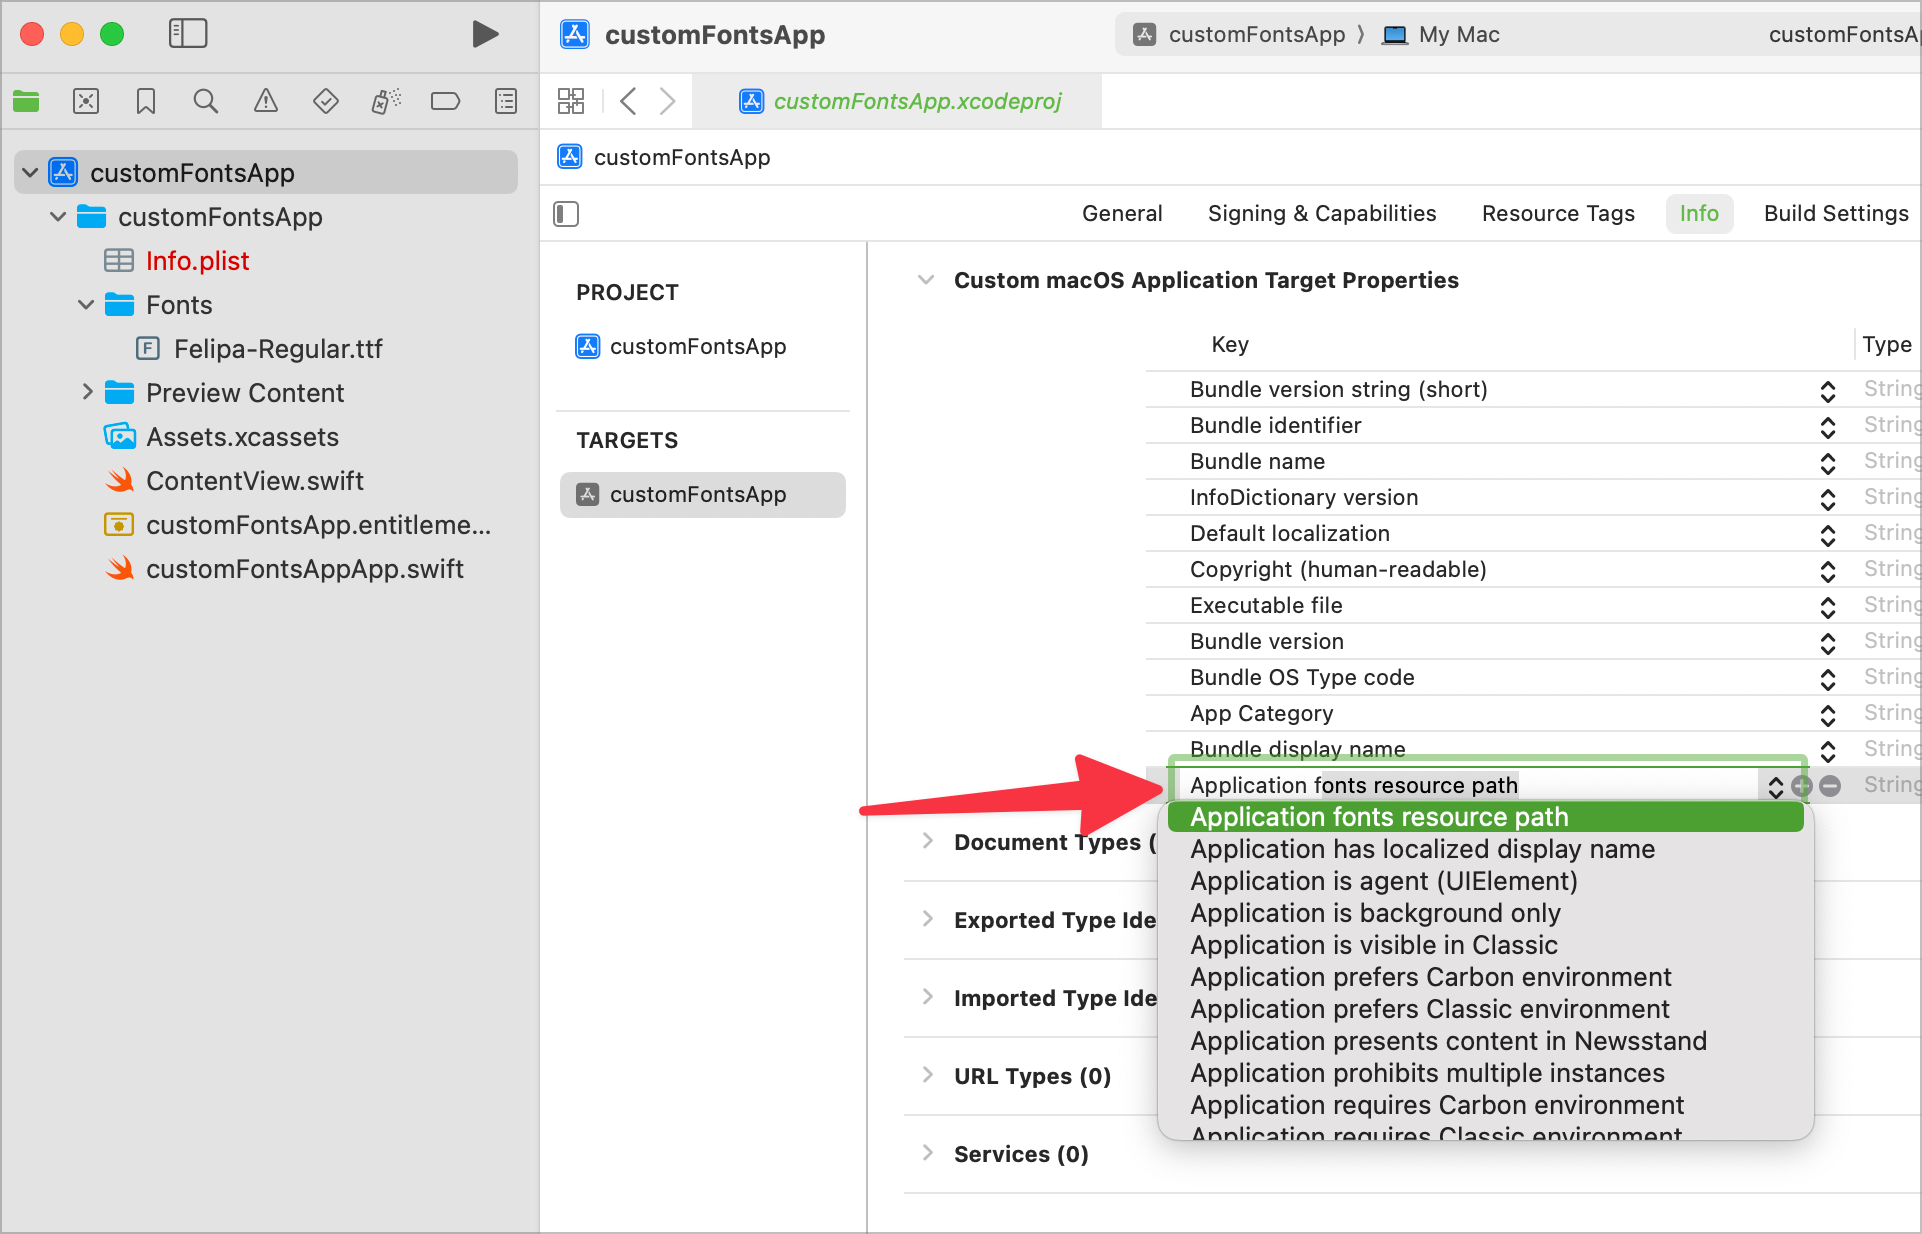Open the Source Control navigator
This screenshot has width=1922, height=1234.
[86, 101]
